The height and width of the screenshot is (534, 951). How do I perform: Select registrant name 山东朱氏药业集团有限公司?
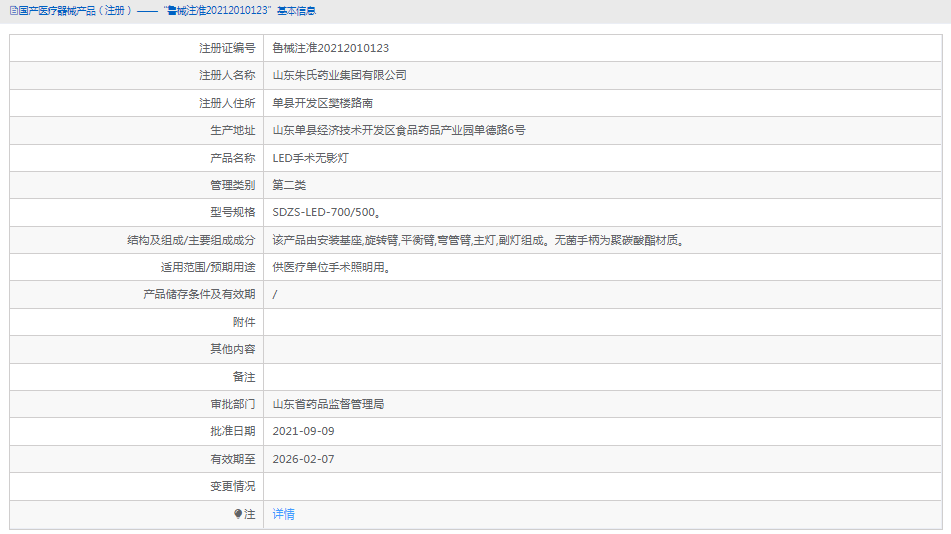tap(339, 75)
